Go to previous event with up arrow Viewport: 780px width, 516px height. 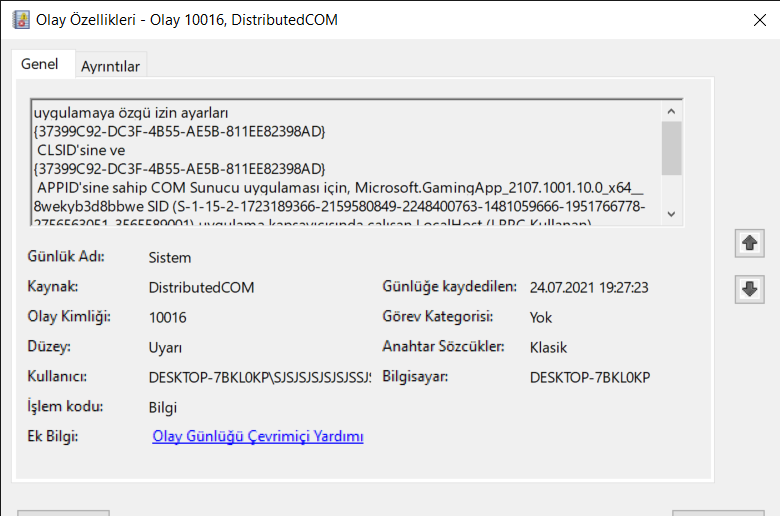point(748,242)
